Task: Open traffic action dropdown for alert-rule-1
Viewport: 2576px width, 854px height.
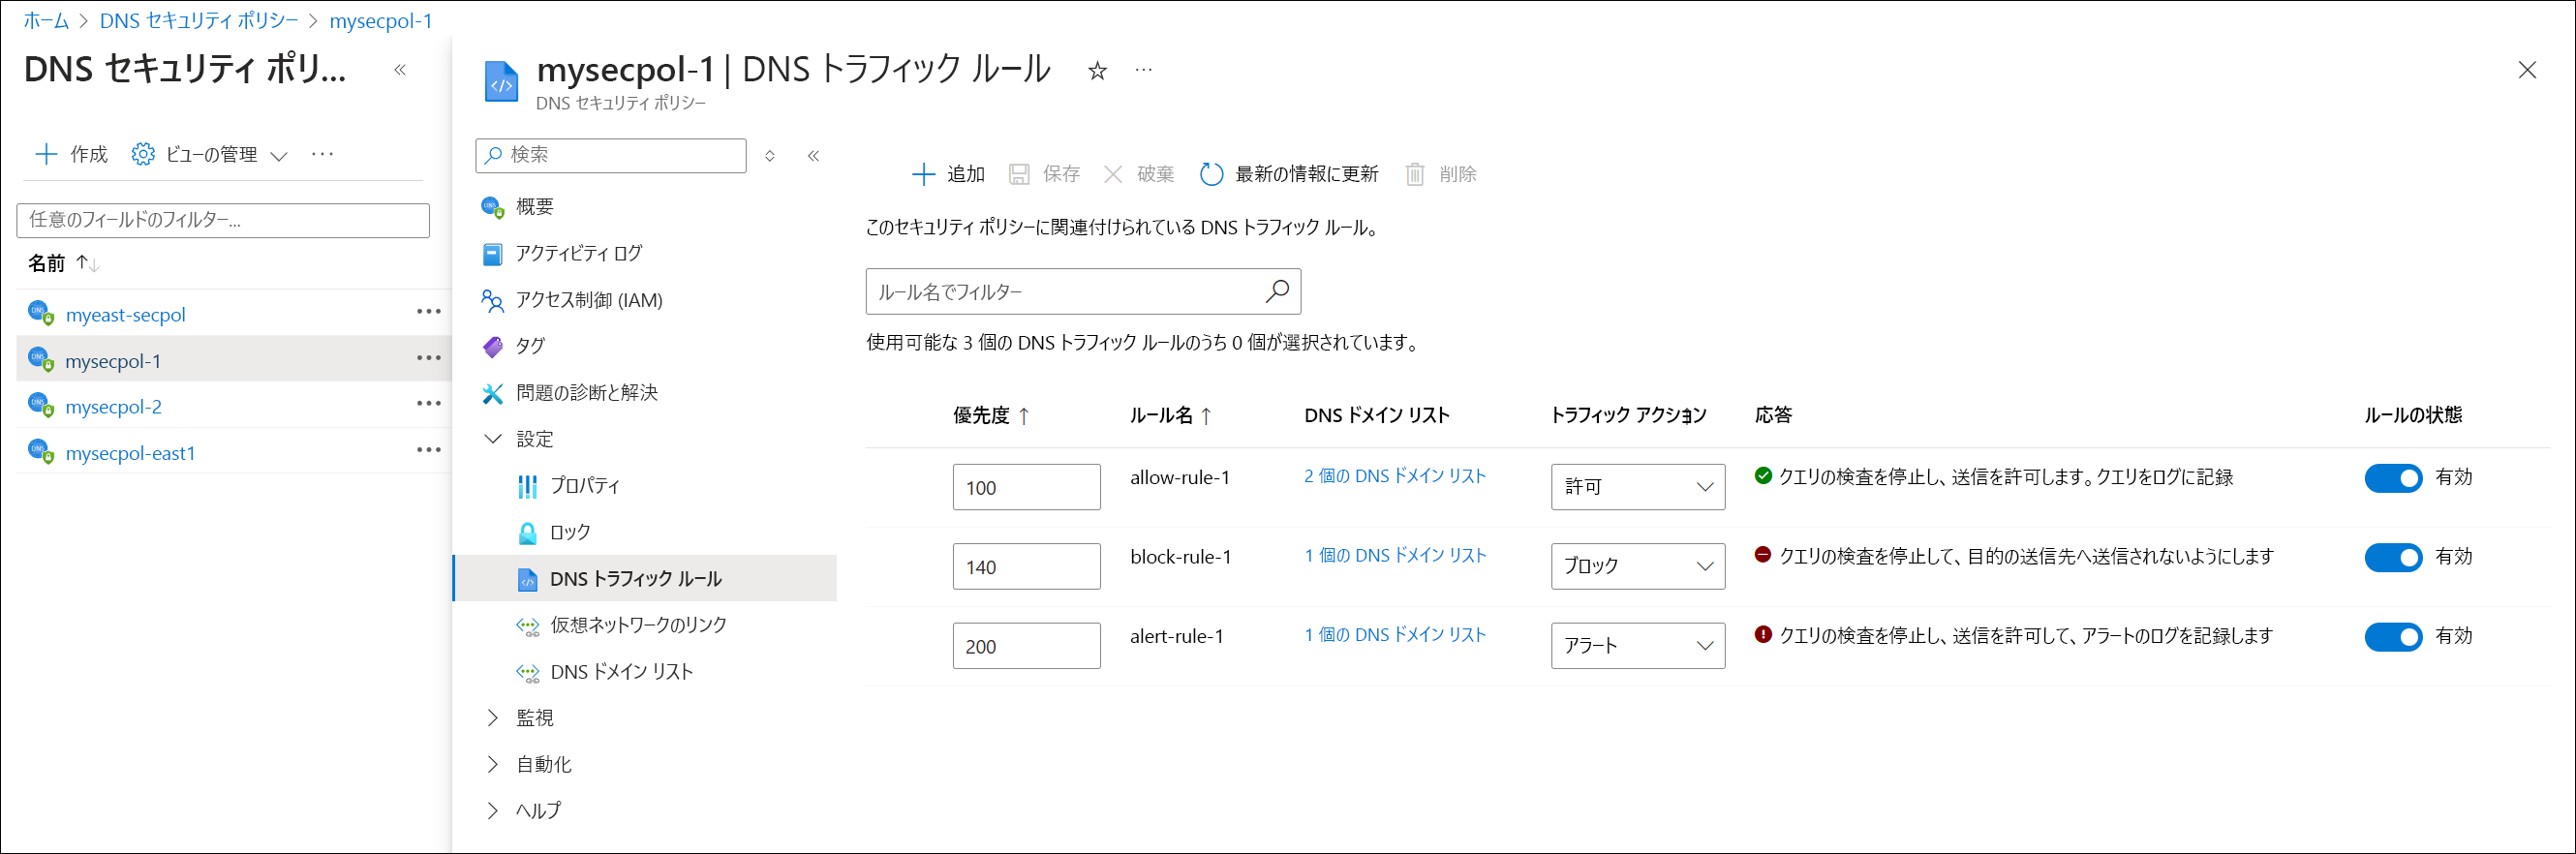Action: pyautogui.click(x=1637, y=646)
